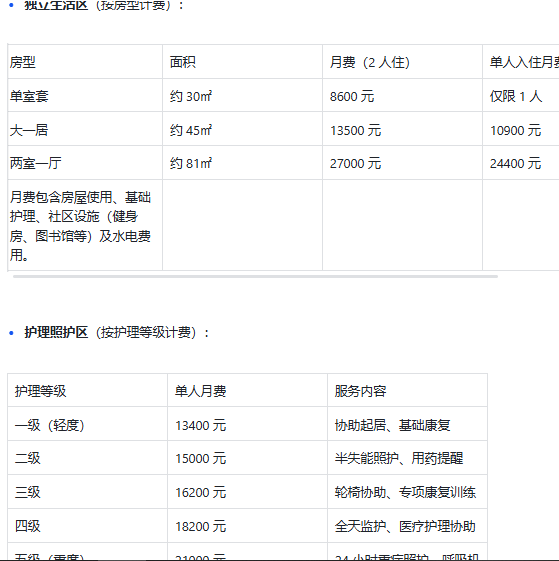559x561 pixels.
Task: Select the '房型' header cell
Action: click(85, 62)
